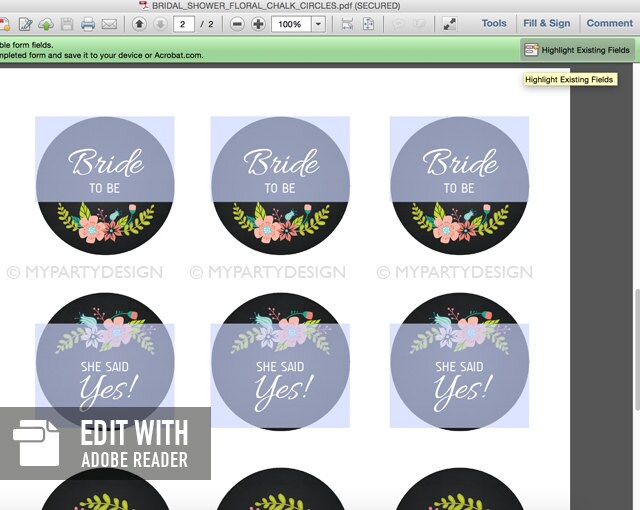Enter read mode with the expand arrows icon
Screen dimensions: 640x510
pyautogui.click(x=449, y=24)
